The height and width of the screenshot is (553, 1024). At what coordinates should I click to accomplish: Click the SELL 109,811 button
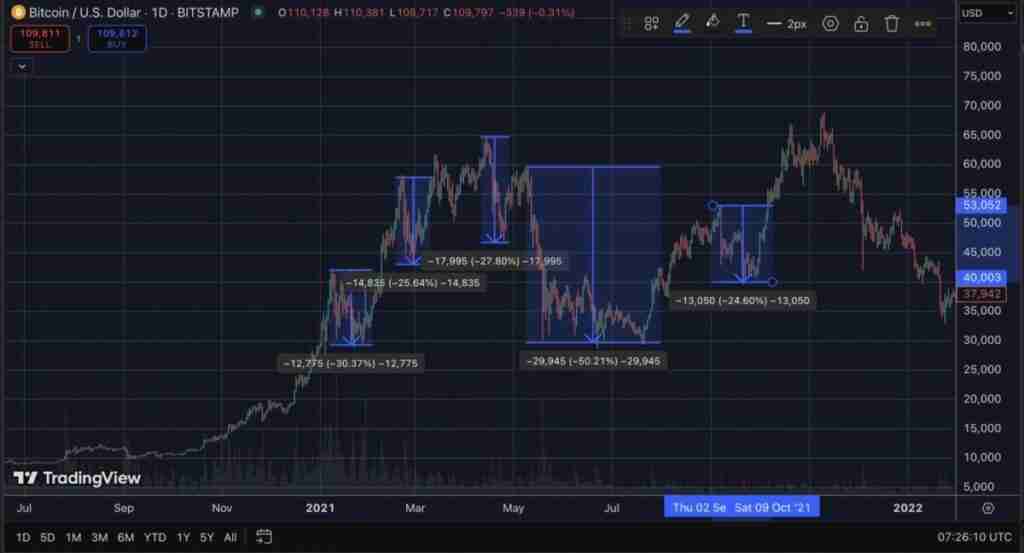(40, 39)
